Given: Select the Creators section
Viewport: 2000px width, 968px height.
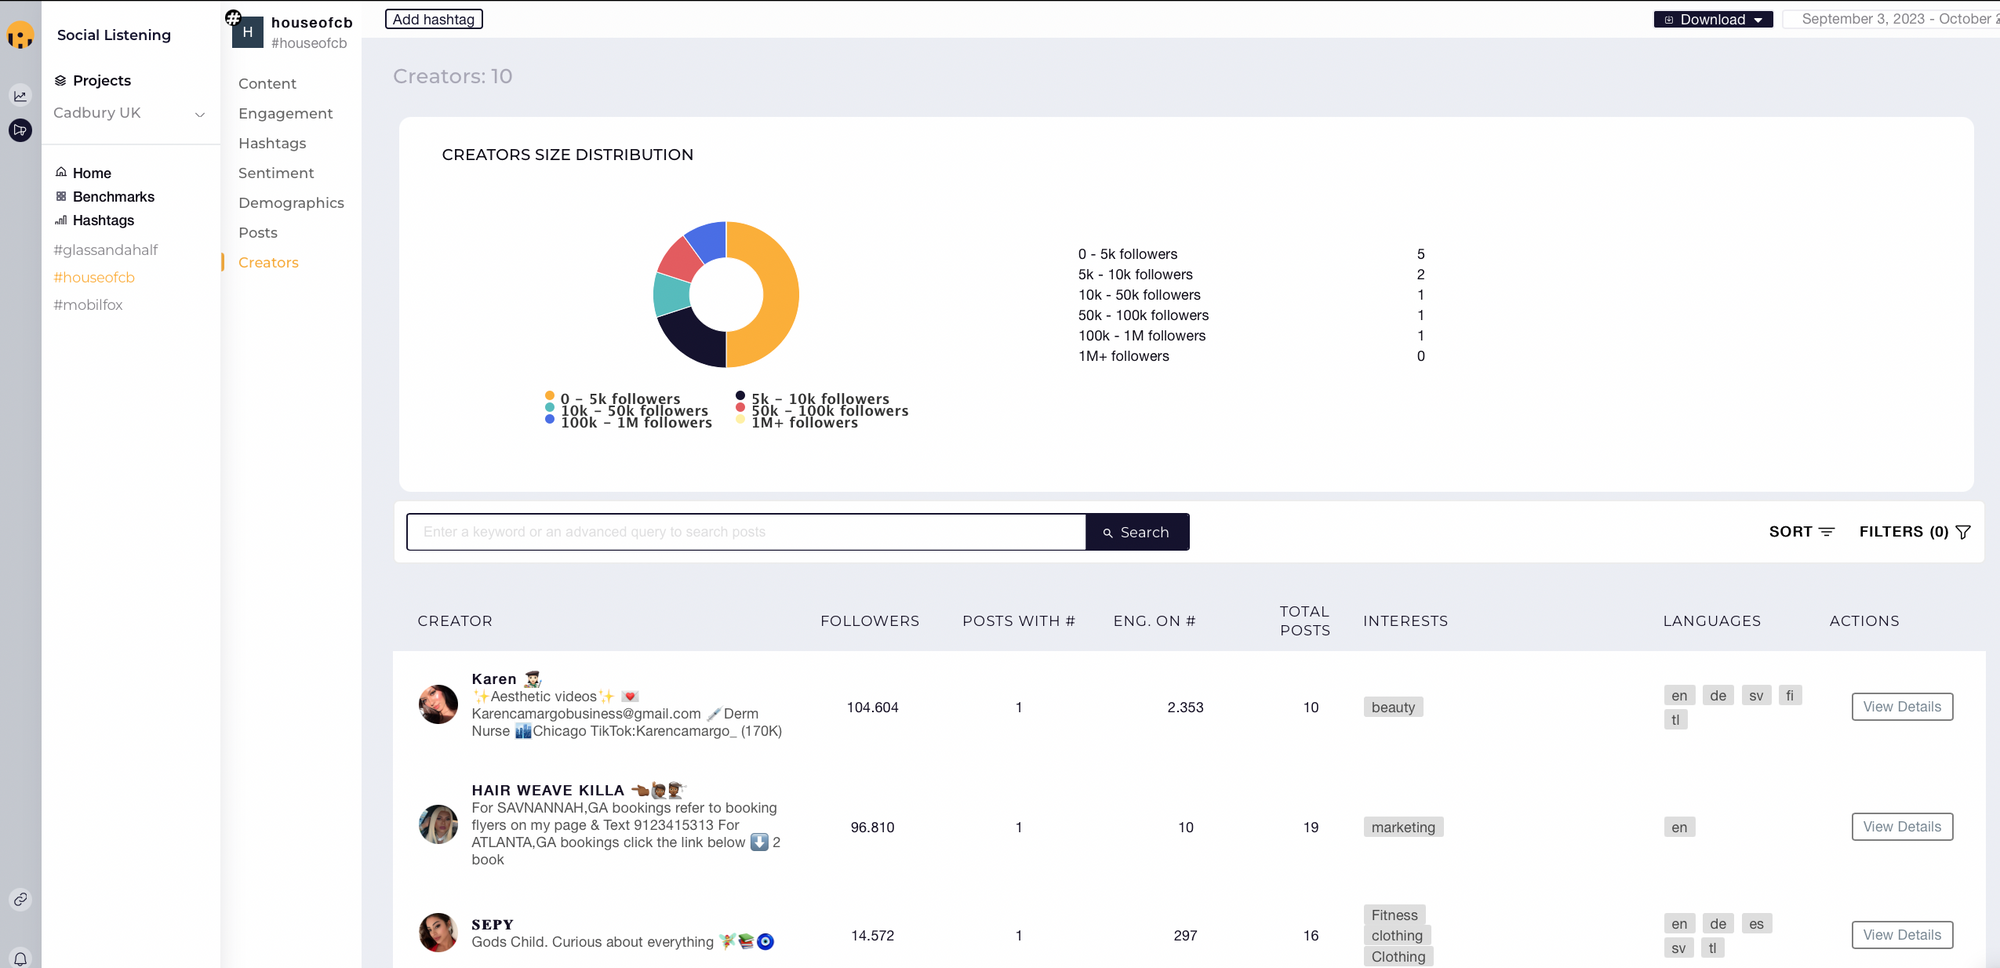Looking at the screenshot, I should point(268,263).
